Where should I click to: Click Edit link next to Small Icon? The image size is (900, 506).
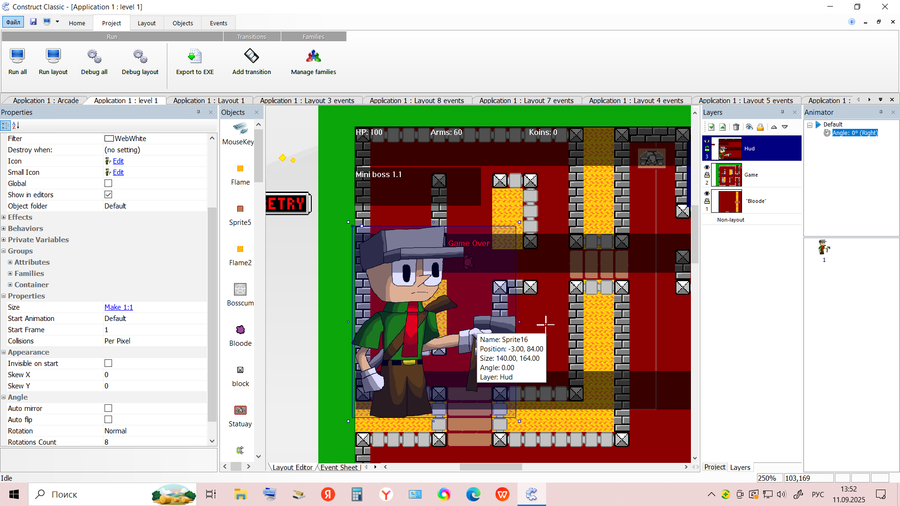click(x=118, y=172)
